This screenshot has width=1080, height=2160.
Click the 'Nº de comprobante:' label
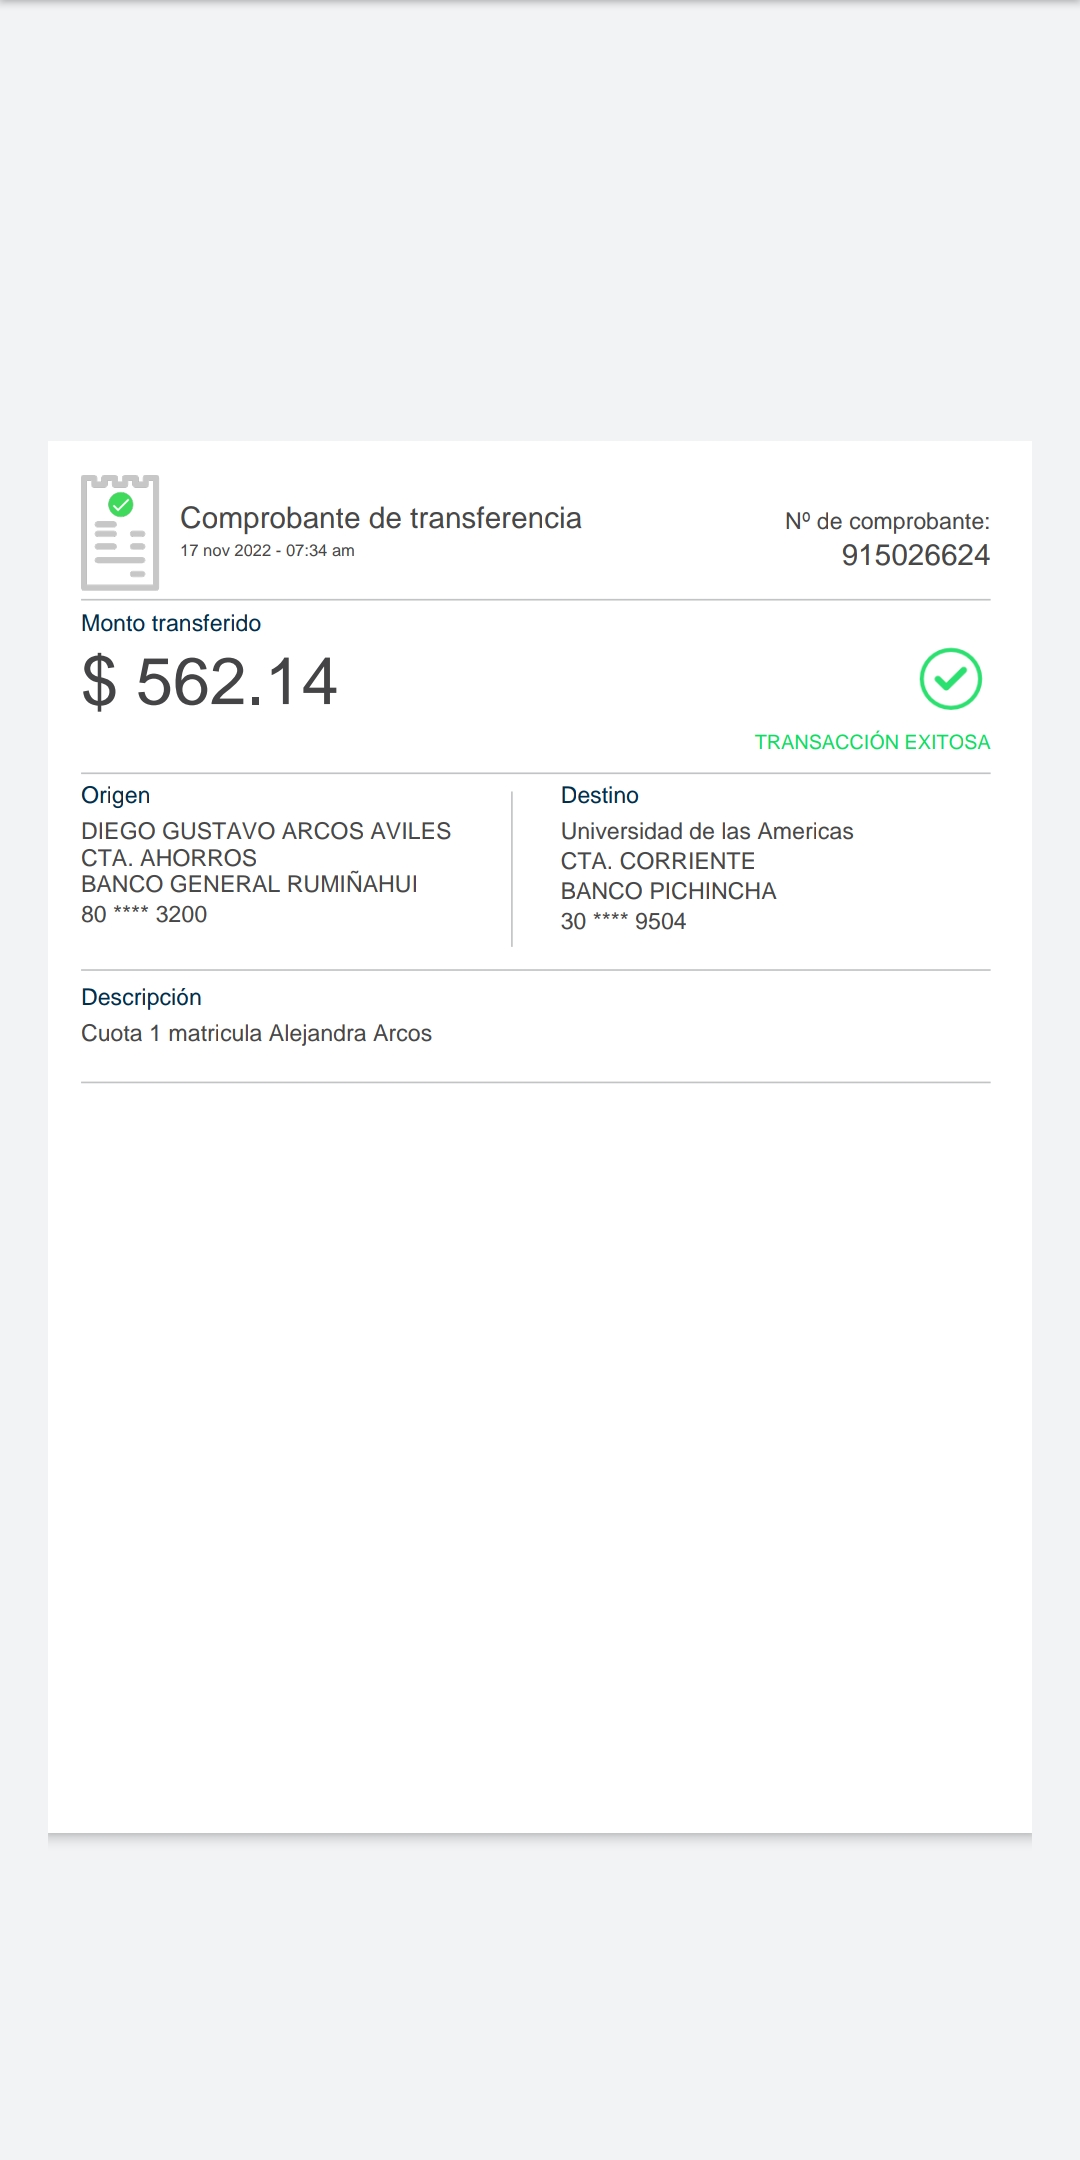887,522
